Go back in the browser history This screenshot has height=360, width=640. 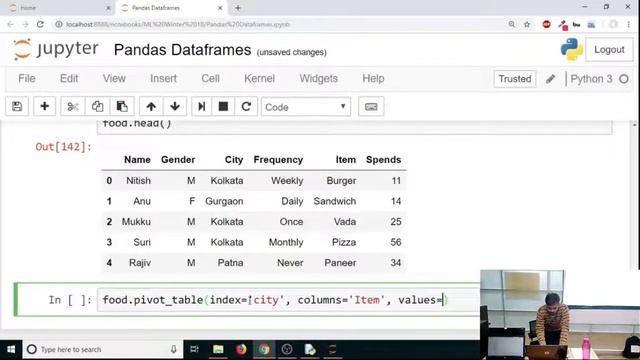pos(11,24)
